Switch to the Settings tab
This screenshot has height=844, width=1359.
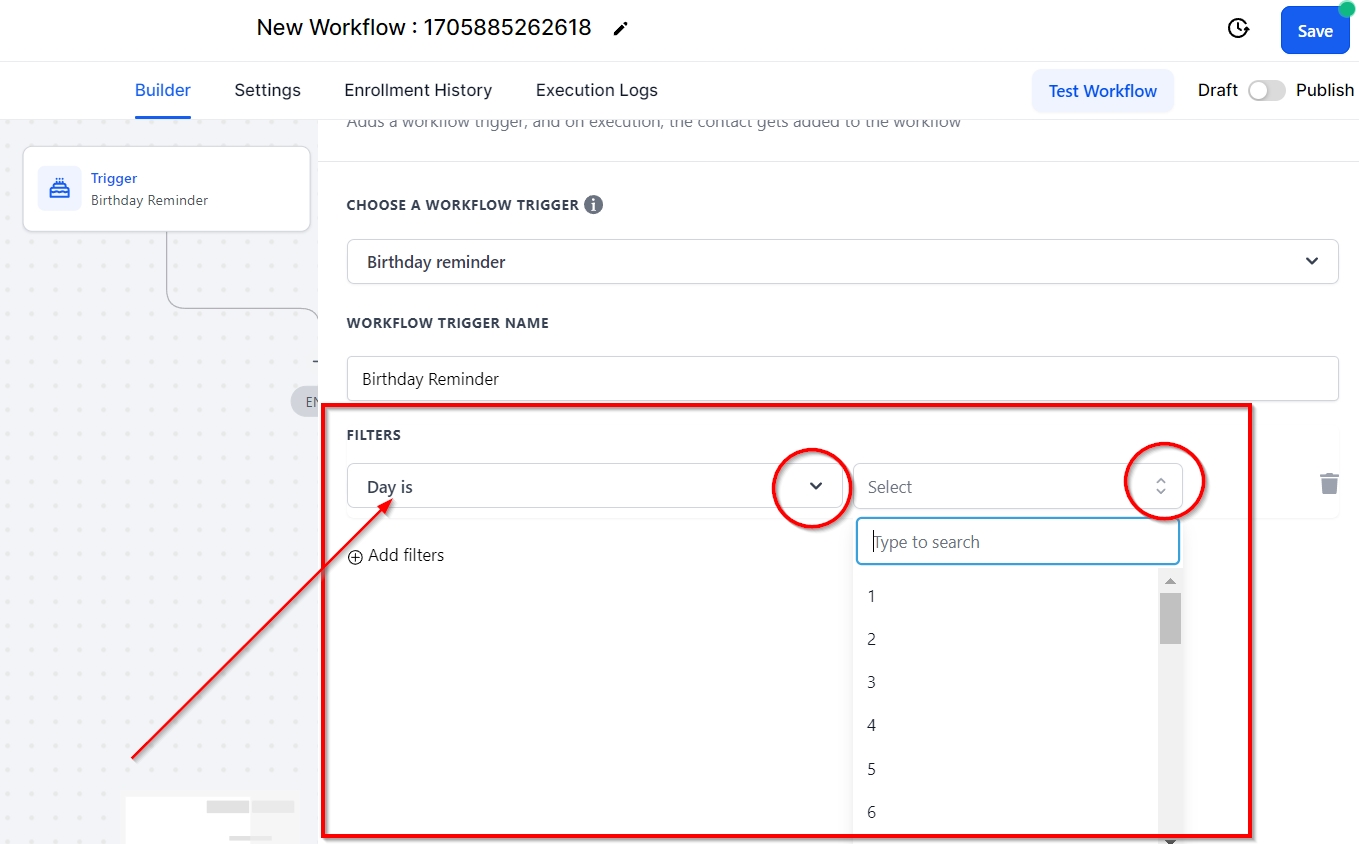click(x=267, y=91)
